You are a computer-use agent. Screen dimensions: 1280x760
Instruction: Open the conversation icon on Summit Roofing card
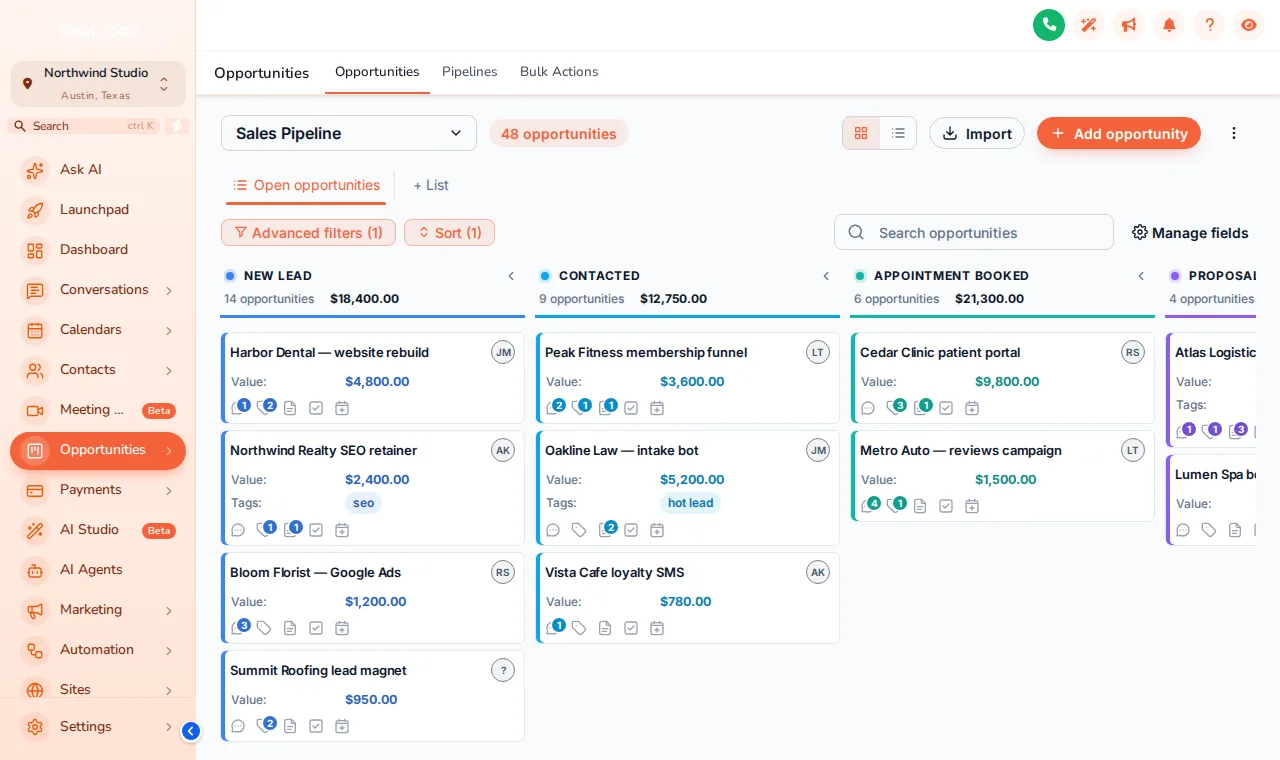click(x=238, y=726)
